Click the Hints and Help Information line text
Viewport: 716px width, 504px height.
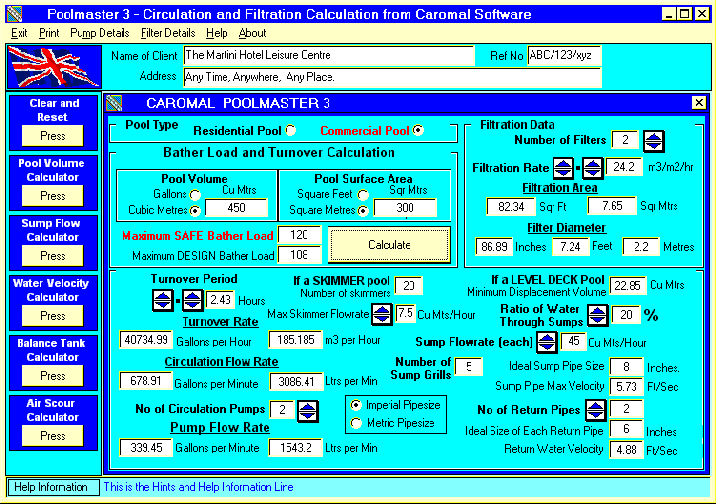point(199,487)
